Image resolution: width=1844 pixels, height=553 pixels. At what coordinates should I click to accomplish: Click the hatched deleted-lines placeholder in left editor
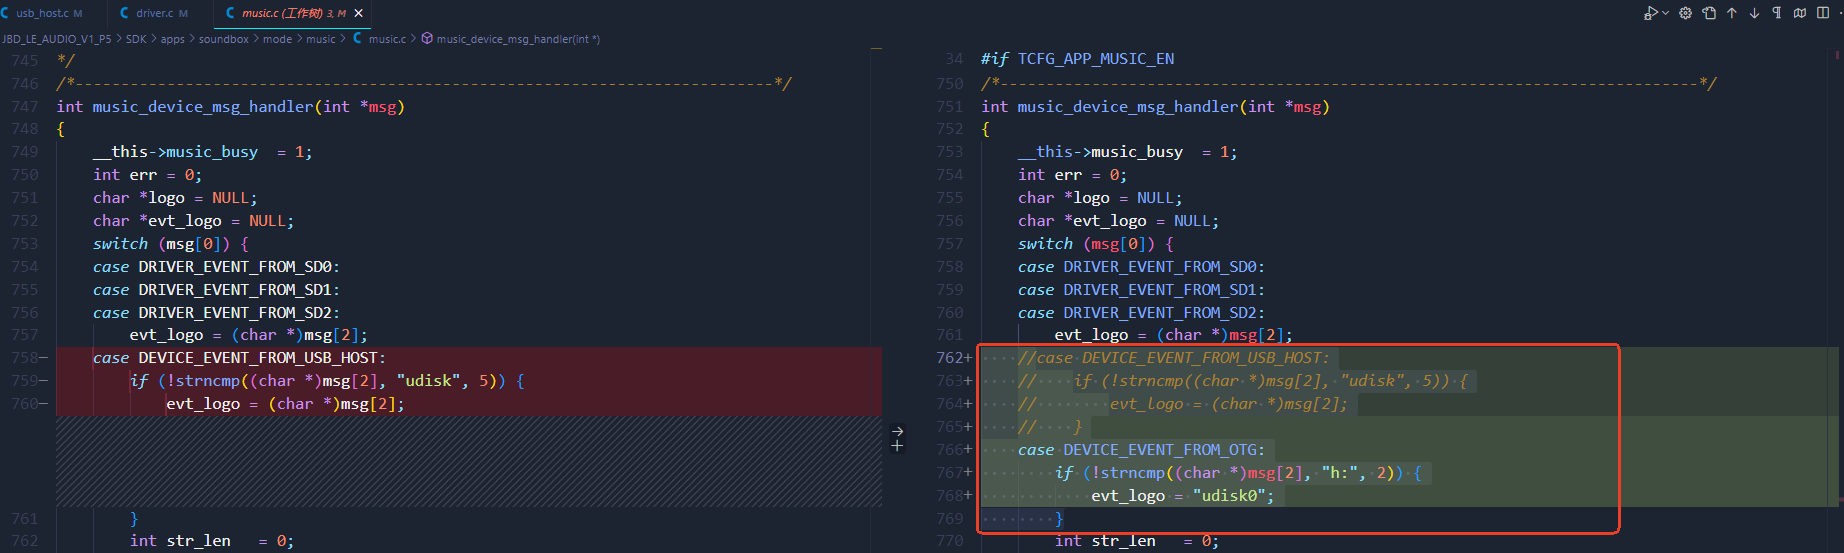tap(469, 462)
